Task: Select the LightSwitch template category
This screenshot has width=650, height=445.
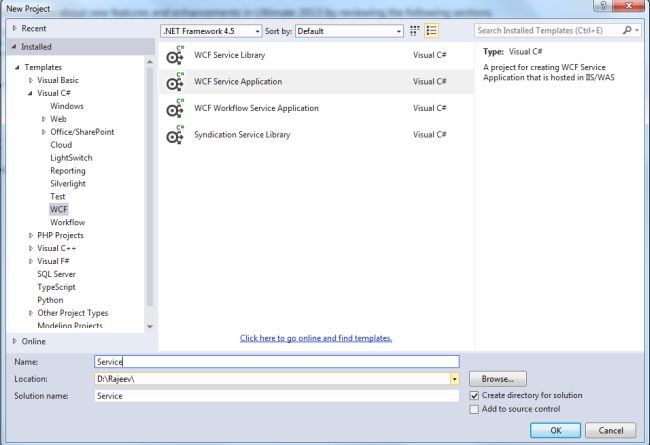Action: tap(71, 158)
